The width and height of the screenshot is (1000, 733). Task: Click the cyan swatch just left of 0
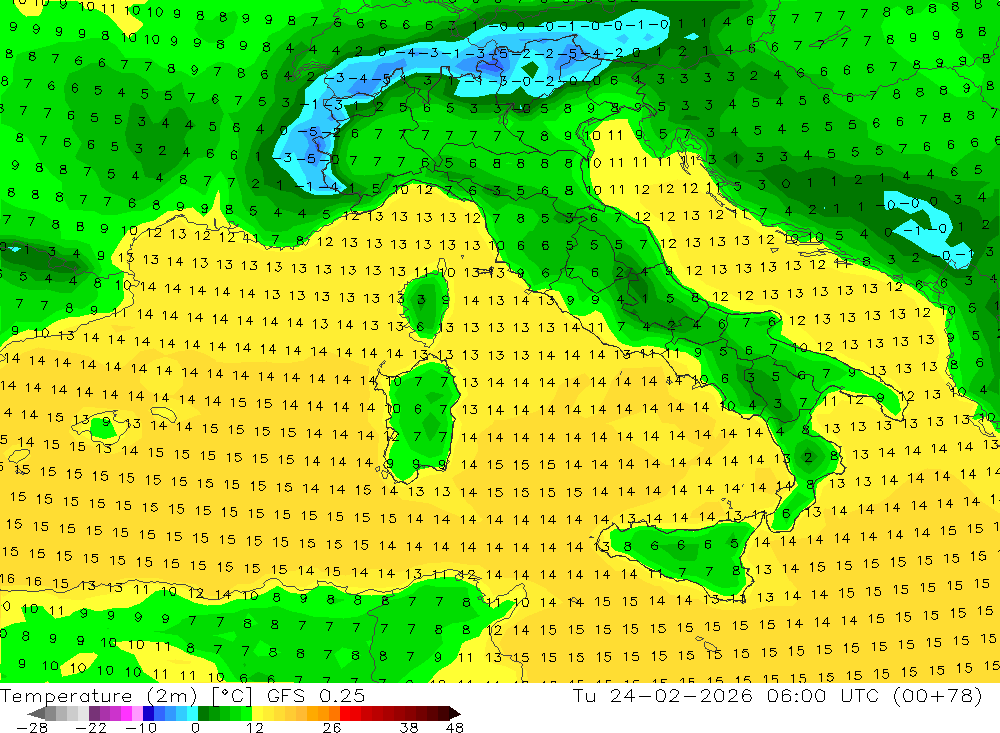[192, 713]
